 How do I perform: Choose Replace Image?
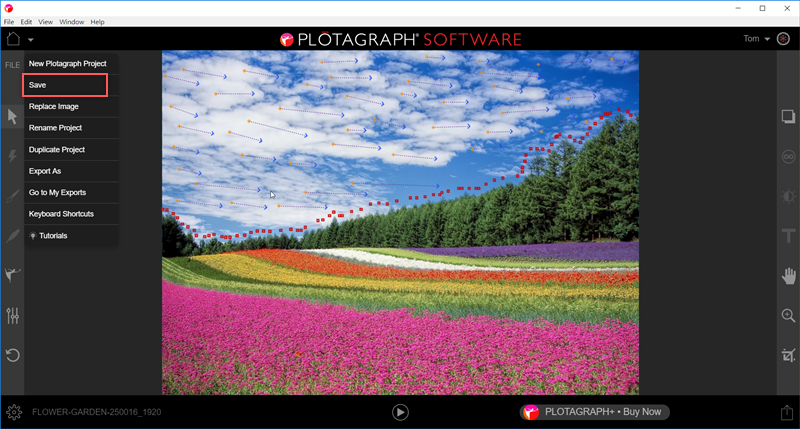coord(71,107)
